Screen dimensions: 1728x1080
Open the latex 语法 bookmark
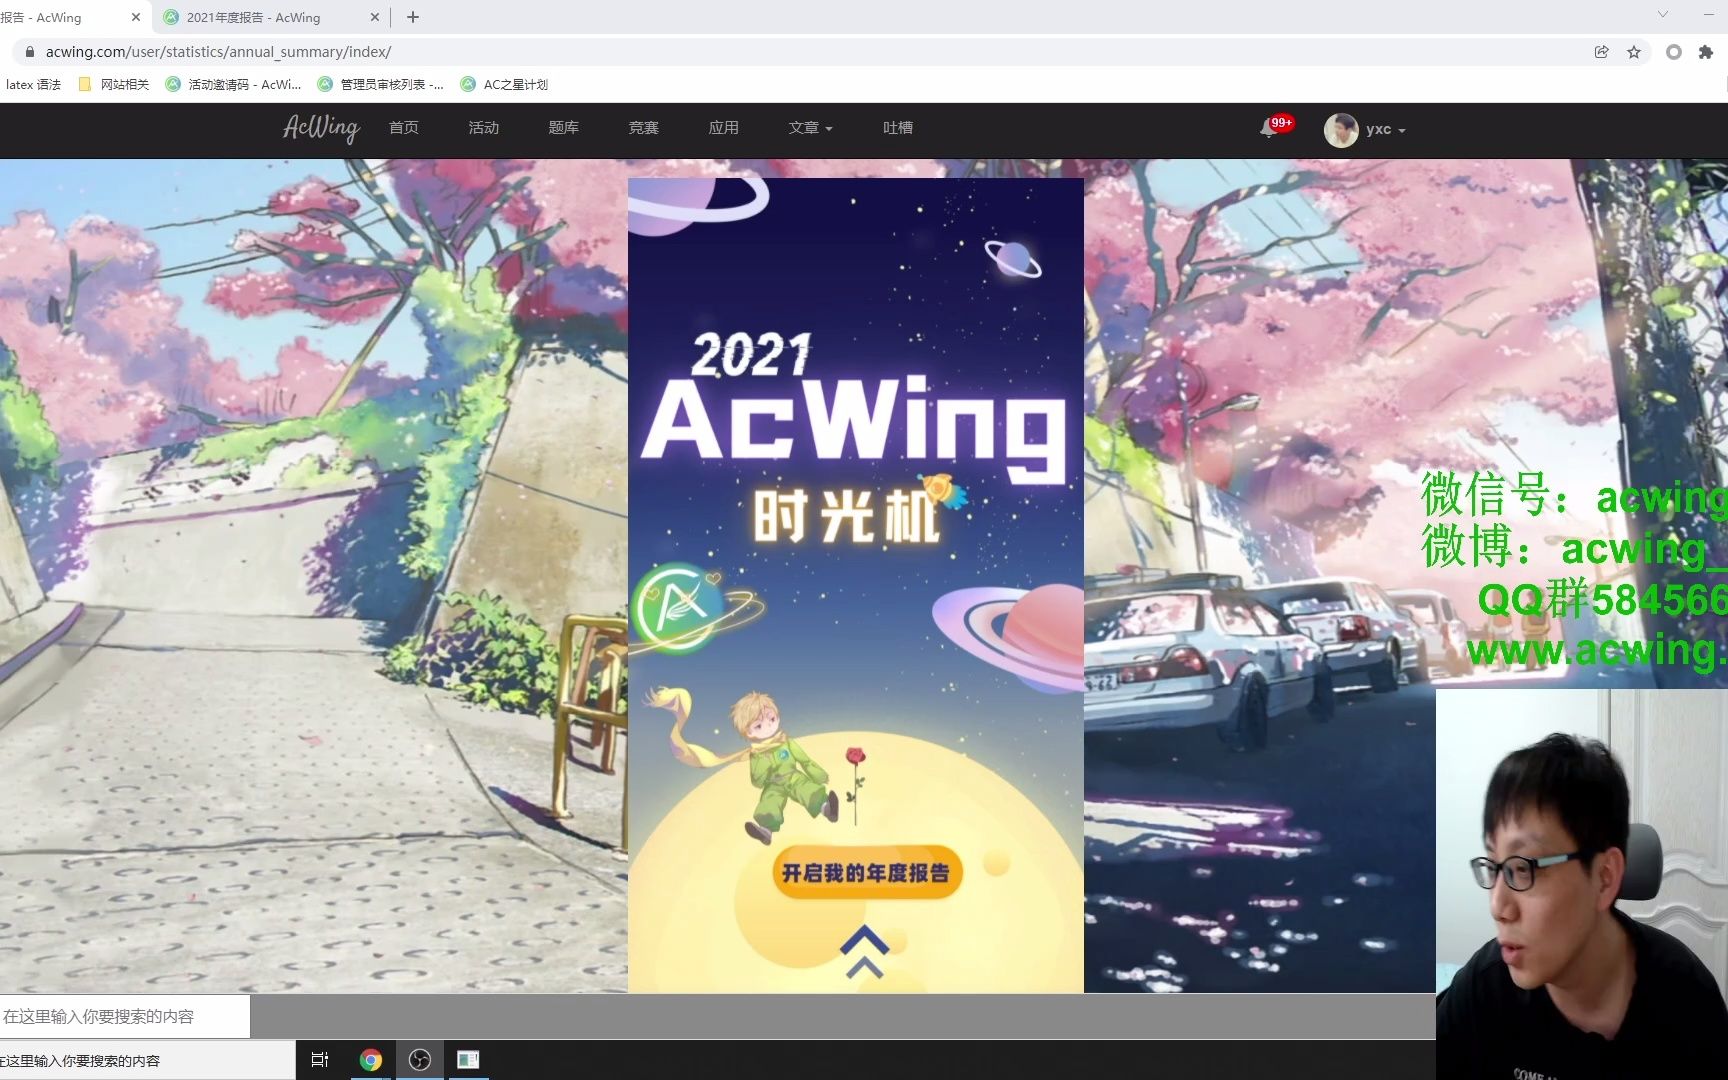coord(33,85)
